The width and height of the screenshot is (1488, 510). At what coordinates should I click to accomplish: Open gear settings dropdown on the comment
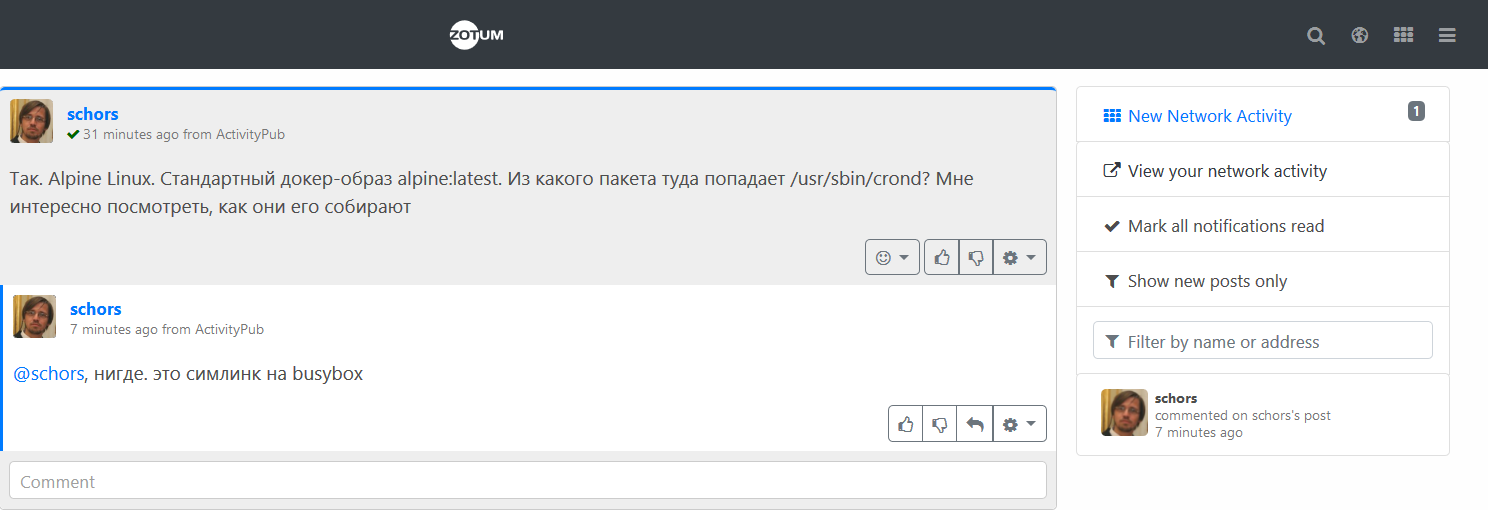[1019, 424]
